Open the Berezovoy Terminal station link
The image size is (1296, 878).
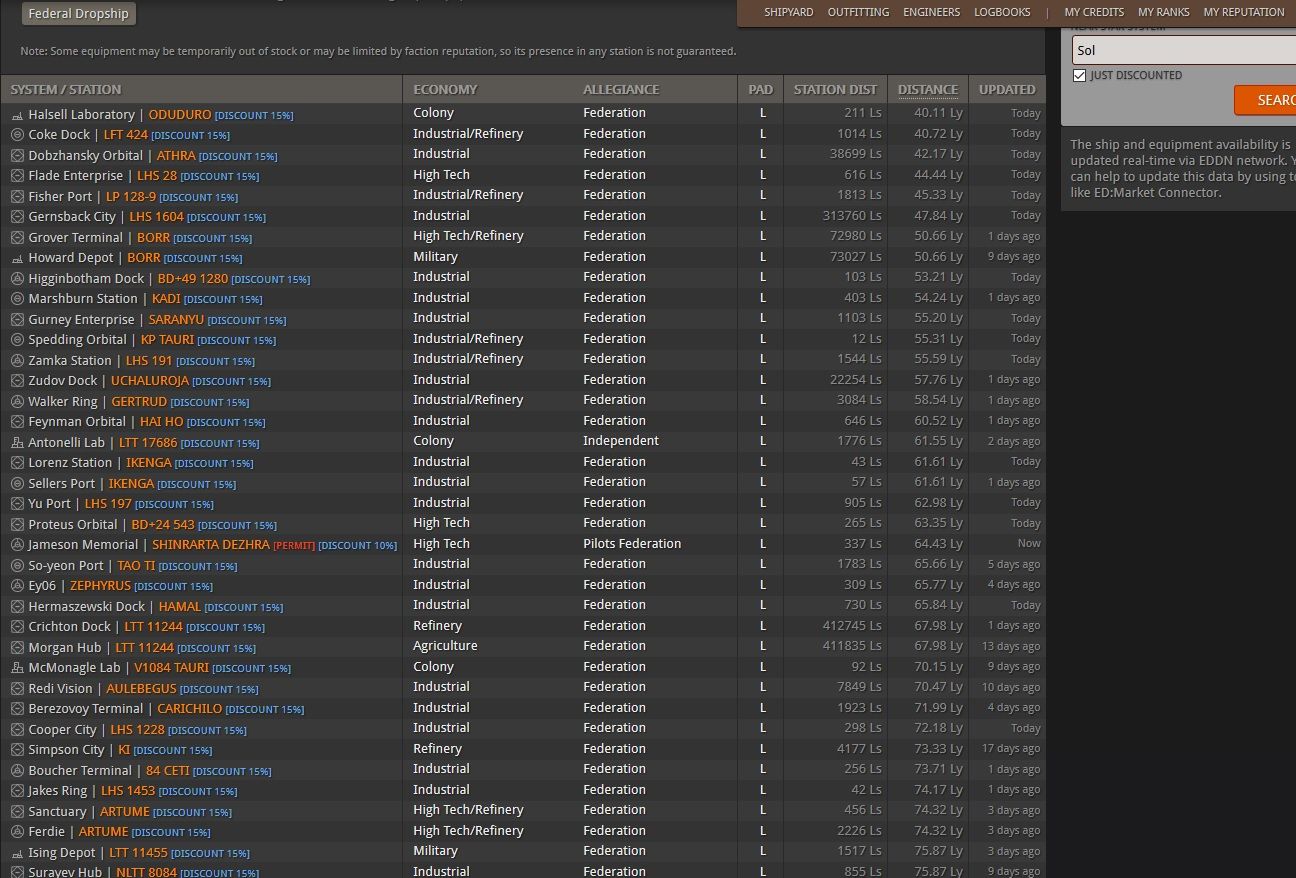(x=86, y=709)
